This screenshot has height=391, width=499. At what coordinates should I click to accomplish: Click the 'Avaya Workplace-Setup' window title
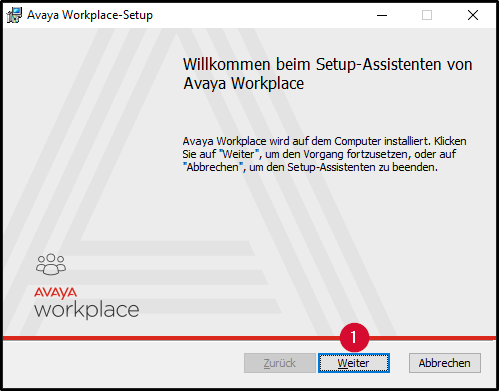click(90, 15)
